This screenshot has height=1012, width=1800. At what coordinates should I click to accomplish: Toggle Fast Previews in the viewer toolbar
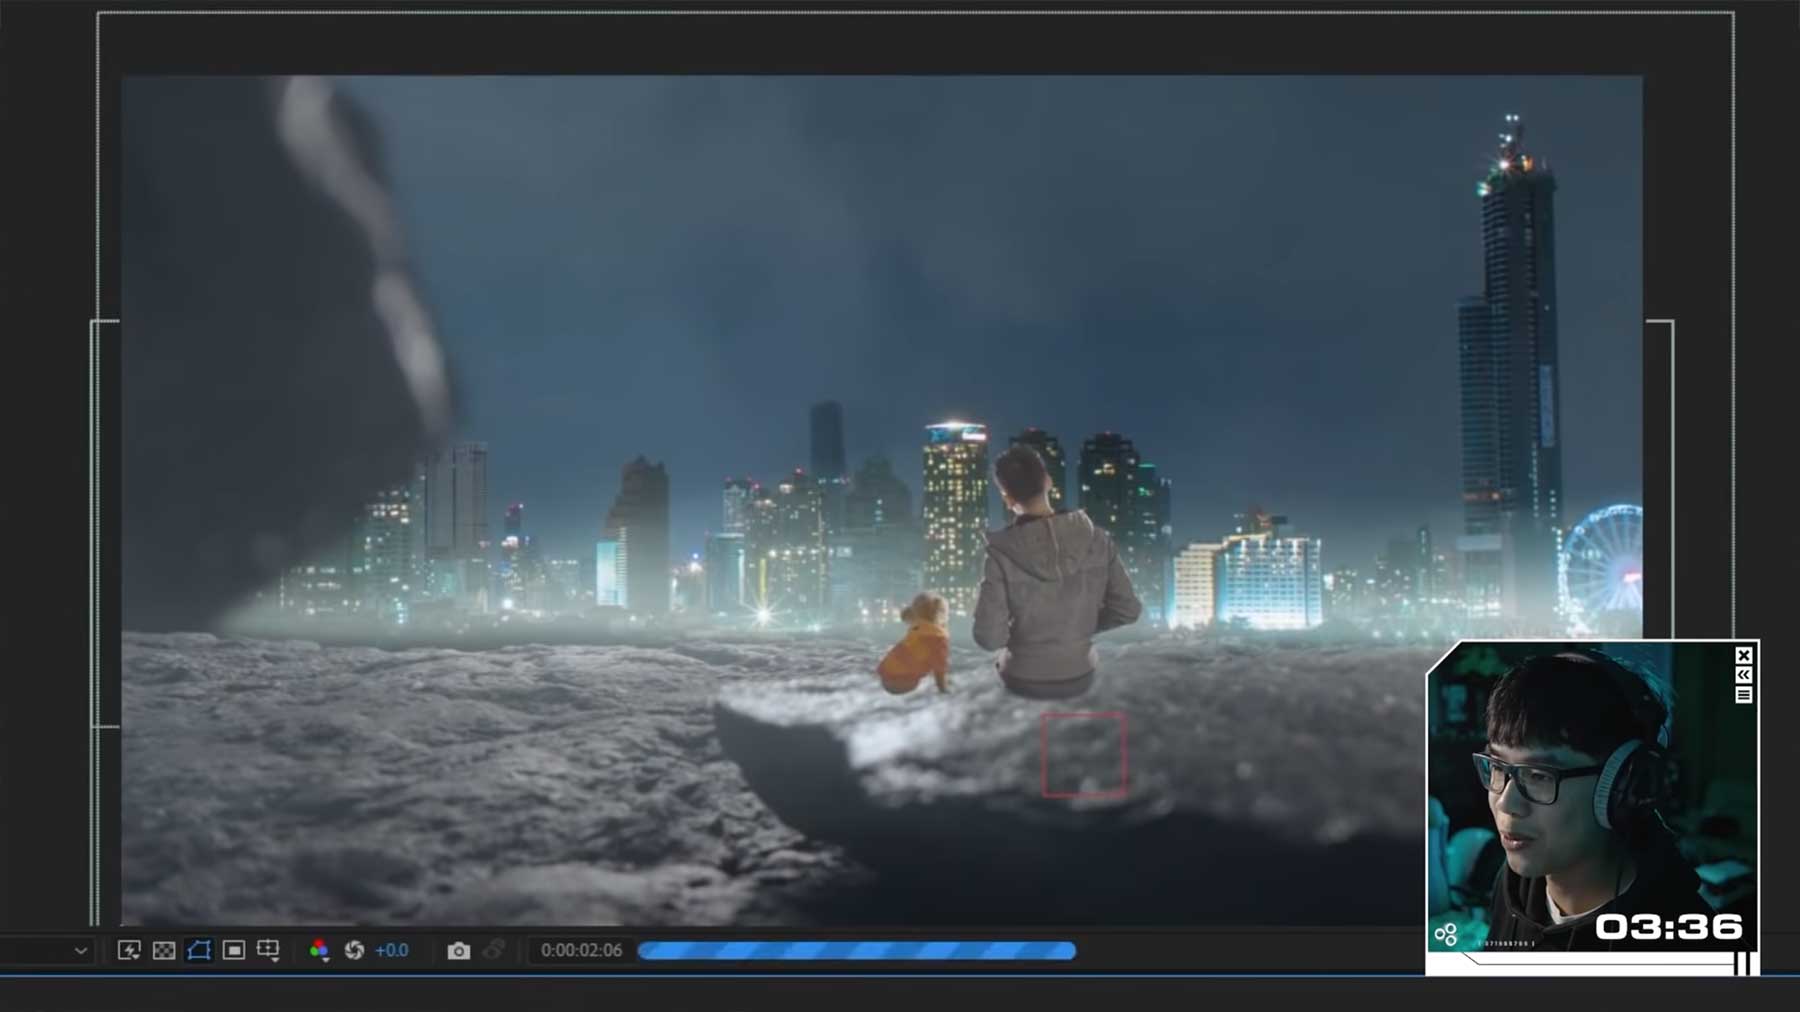tap(129, 950)
